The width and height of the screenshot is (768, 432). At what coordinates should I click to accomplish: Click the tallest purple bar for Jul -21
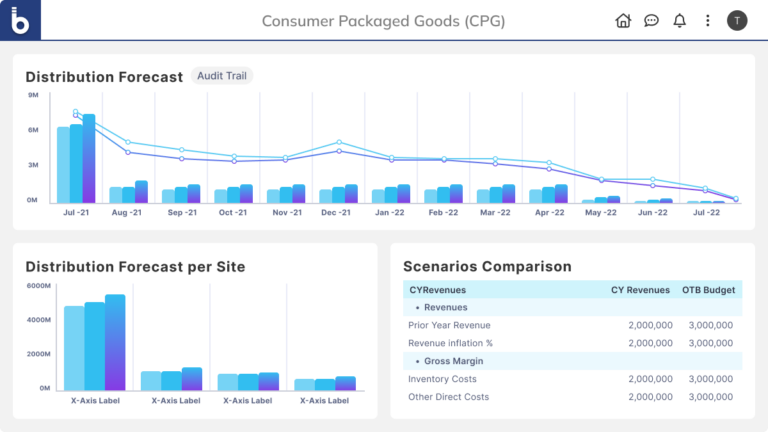click(x=89, y=158)
